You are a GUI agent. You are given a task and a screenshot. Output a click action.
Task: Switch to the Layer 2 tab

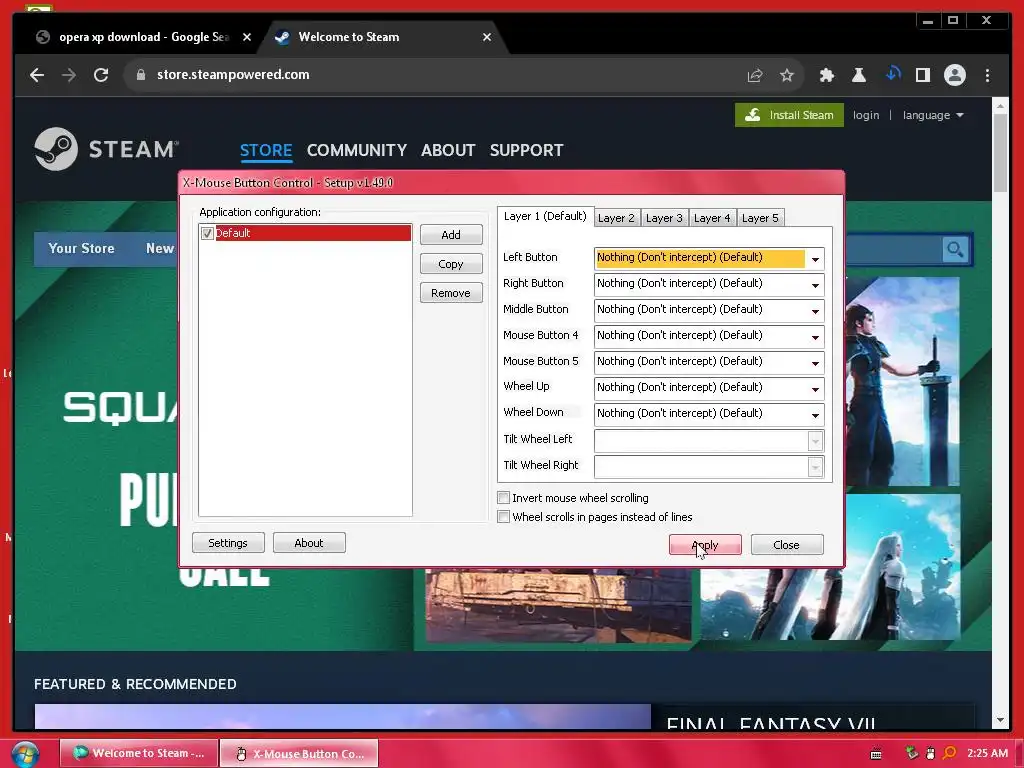click(x=616, y=218)
